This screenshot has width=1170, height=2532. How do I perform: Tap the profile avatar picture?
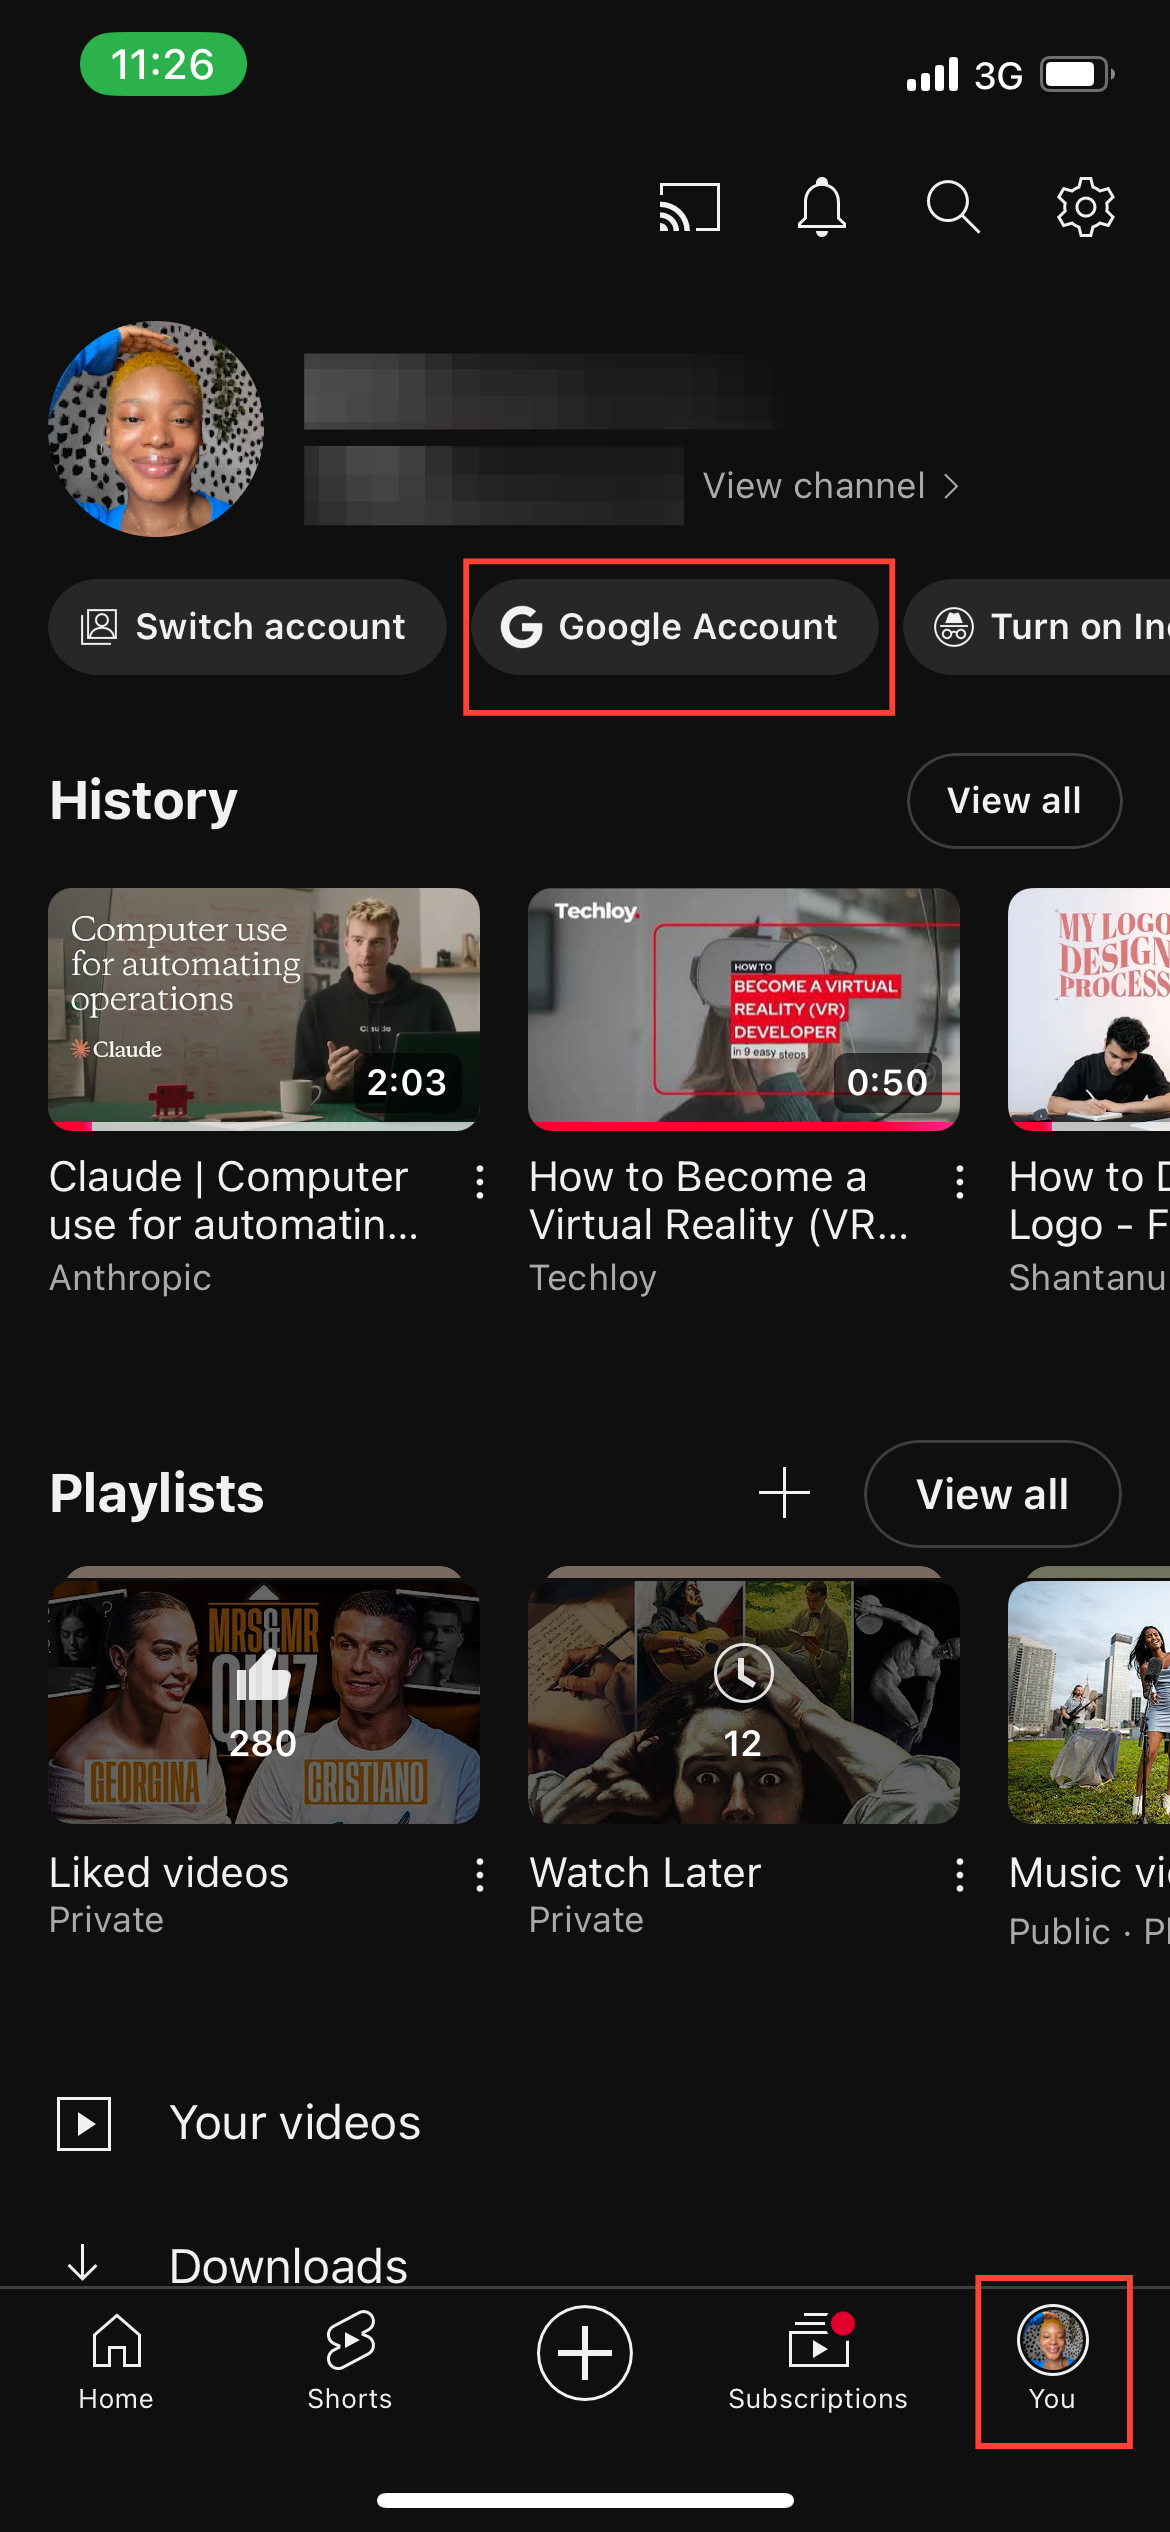(x=156, y=429)
